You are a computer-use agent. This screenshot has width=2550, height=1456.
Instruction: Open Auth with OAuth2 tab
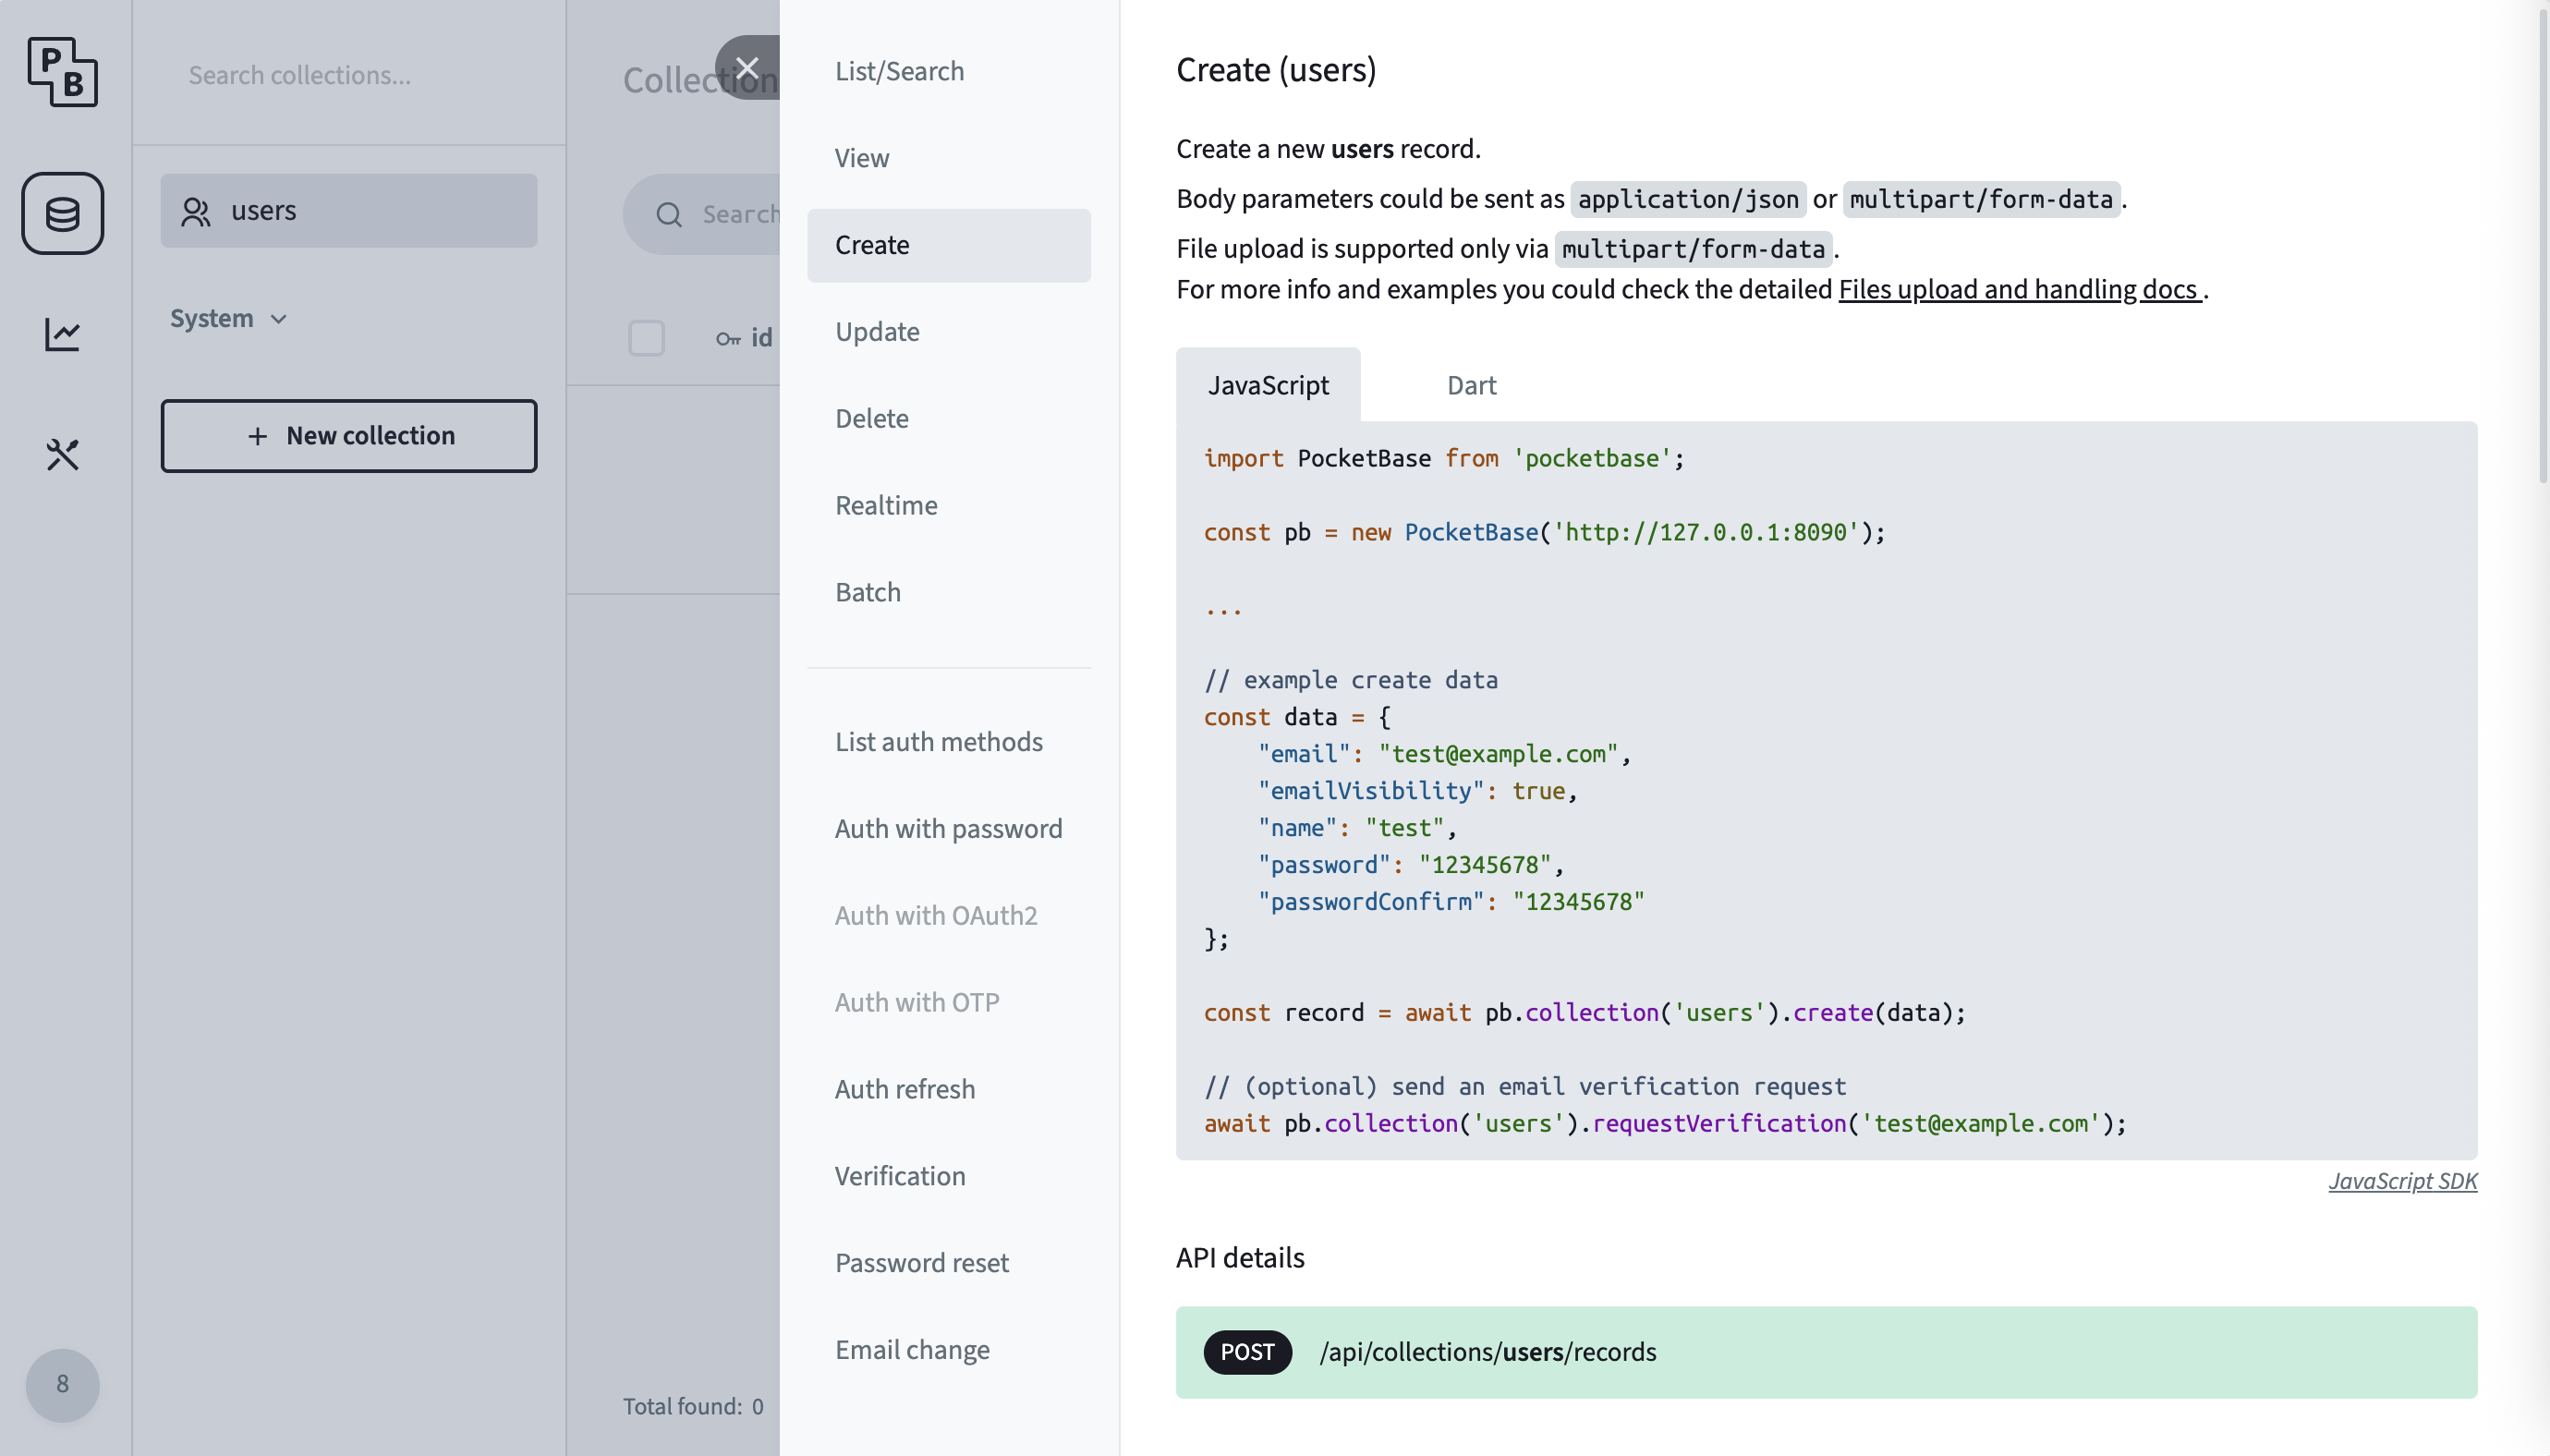coord(948,916)
